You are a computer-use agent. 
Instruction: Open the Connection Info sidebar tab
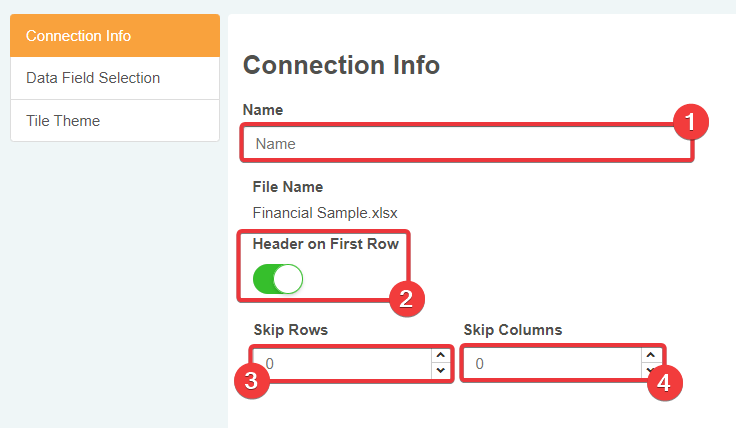pyautogui.click(x=114, y=36)
